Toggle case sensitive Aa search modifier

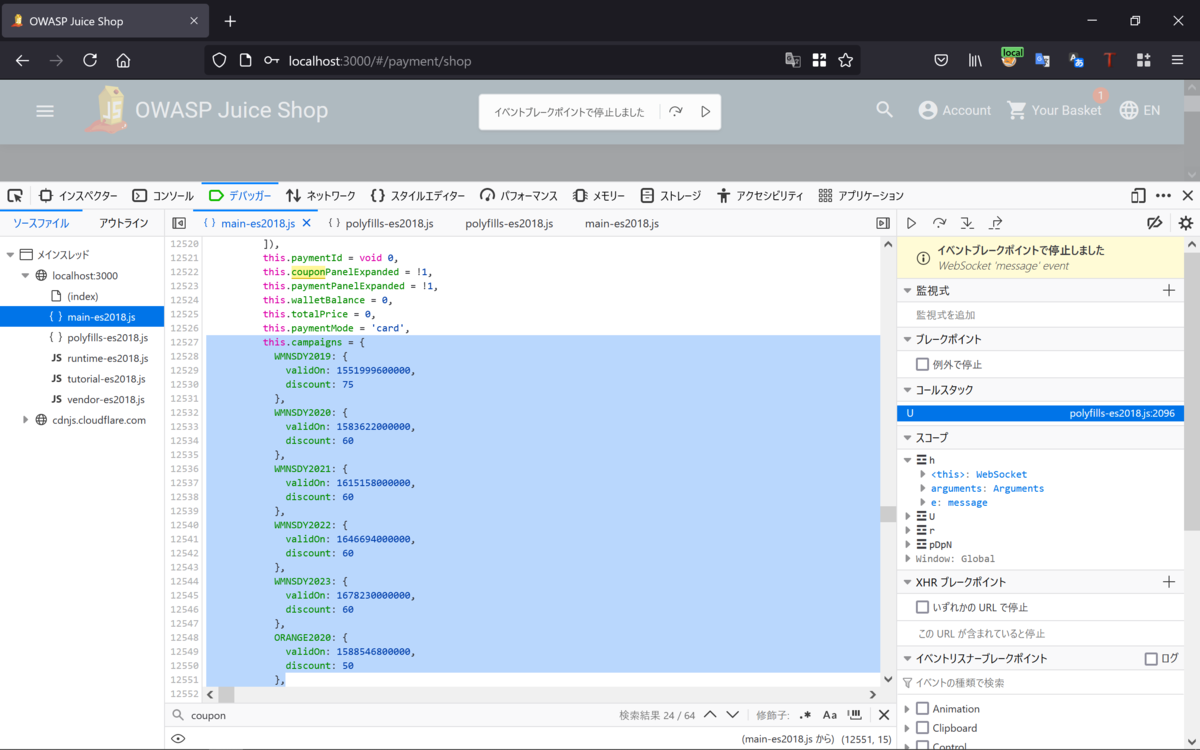click(x=830, y=715)
